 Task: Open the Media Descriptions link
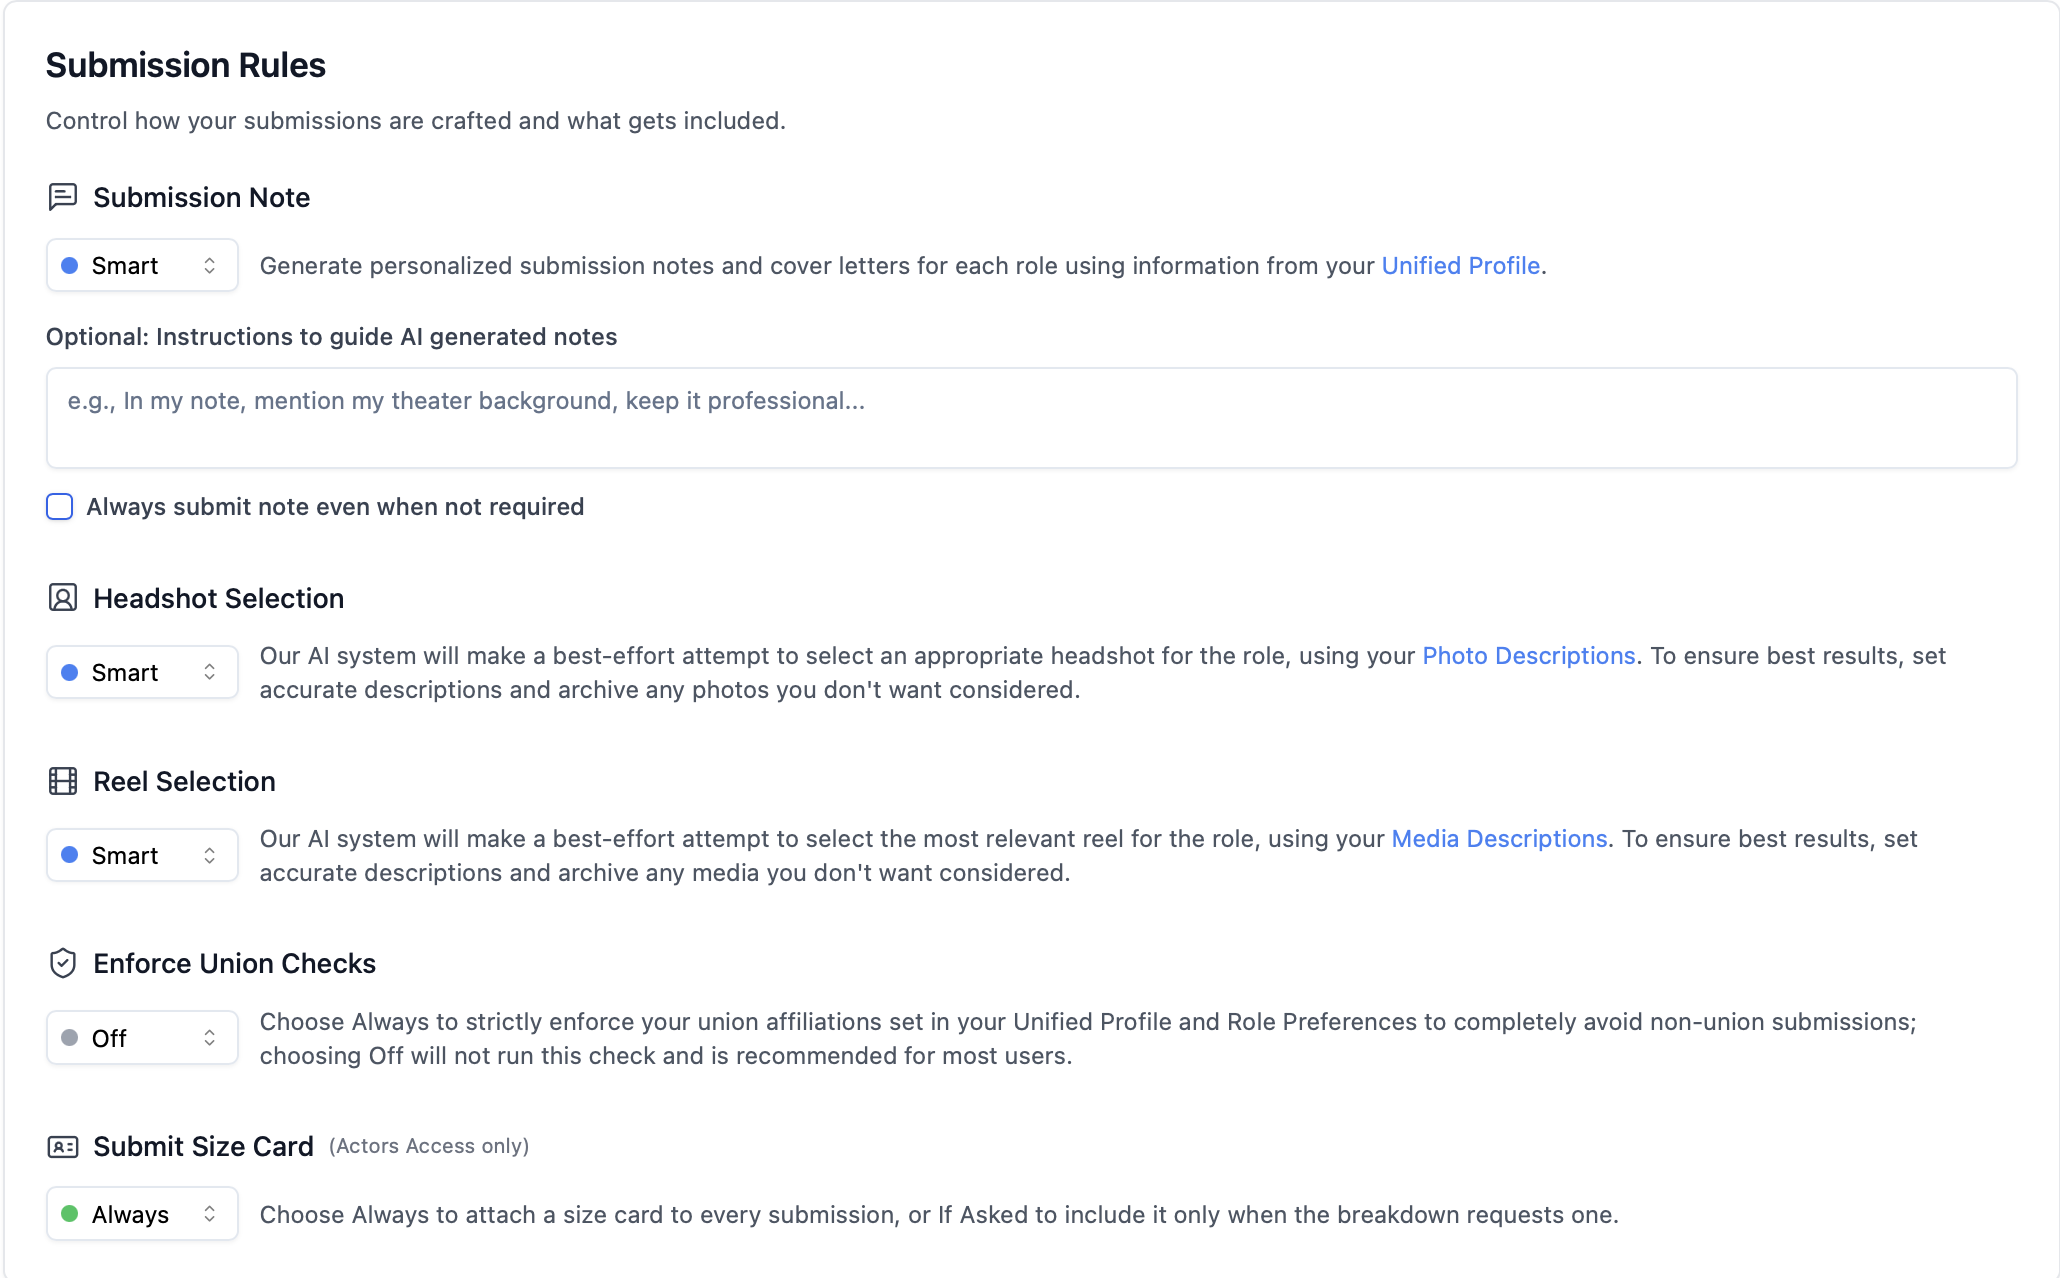point(1499,839)
